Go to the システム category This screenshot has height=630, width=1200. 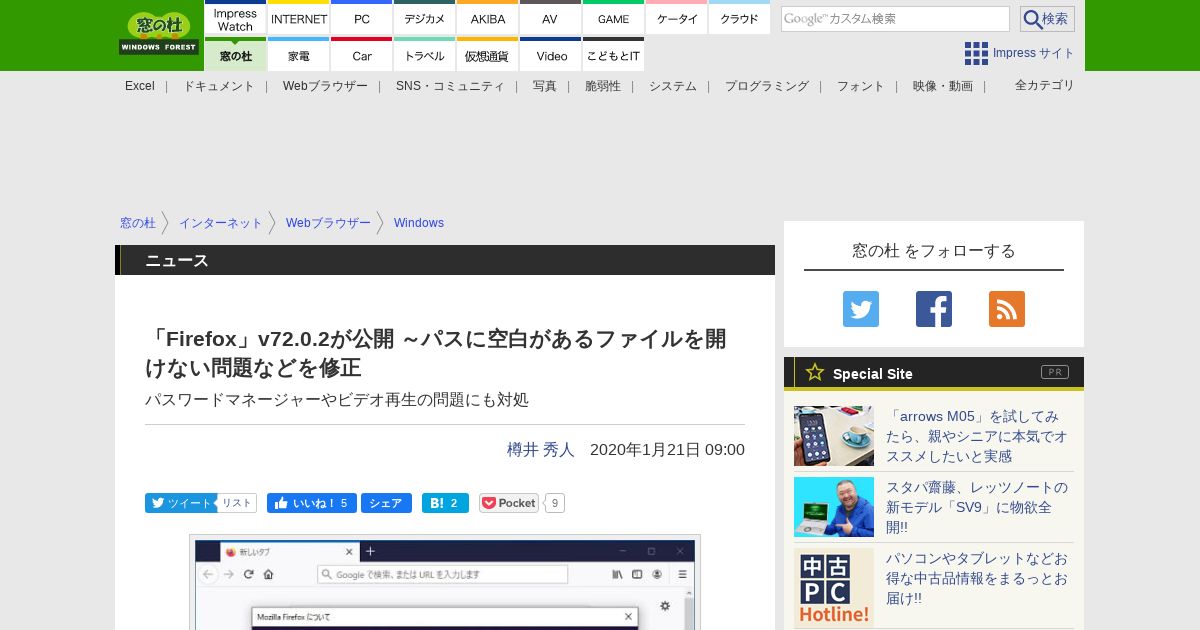673,86
